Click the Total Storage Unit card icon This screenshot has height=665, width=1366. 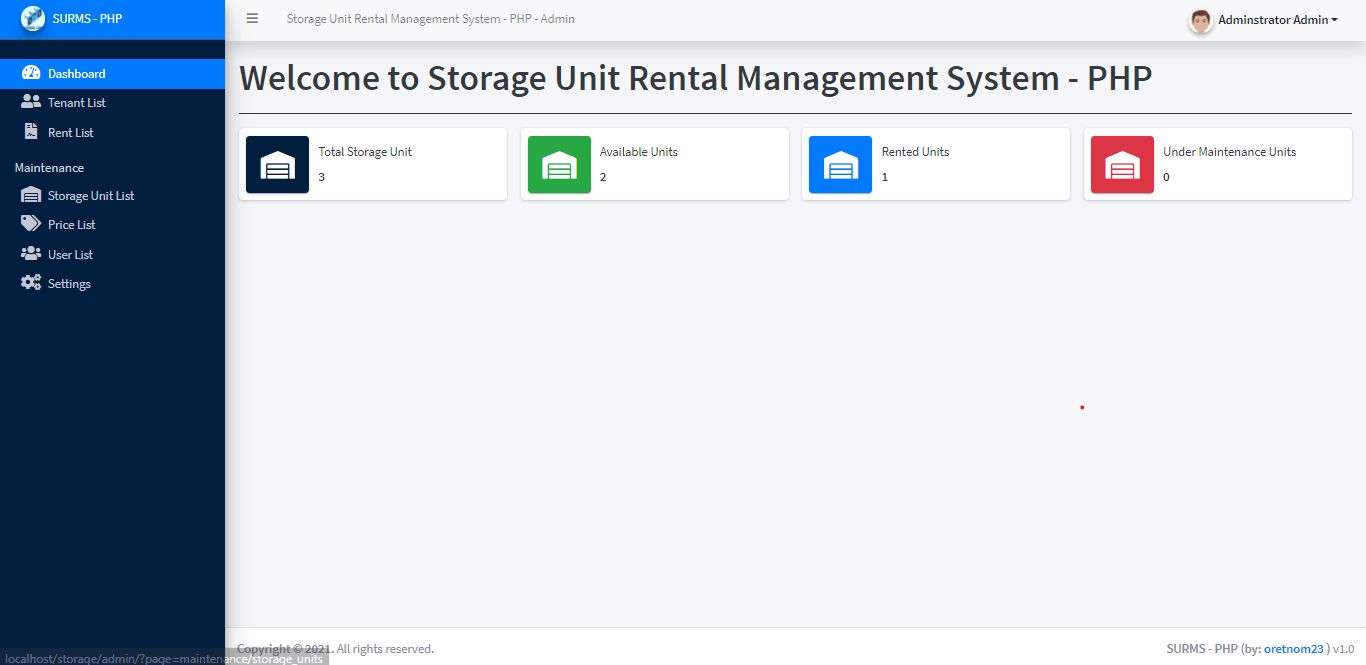pyautogui.click(x=277, y=164)
